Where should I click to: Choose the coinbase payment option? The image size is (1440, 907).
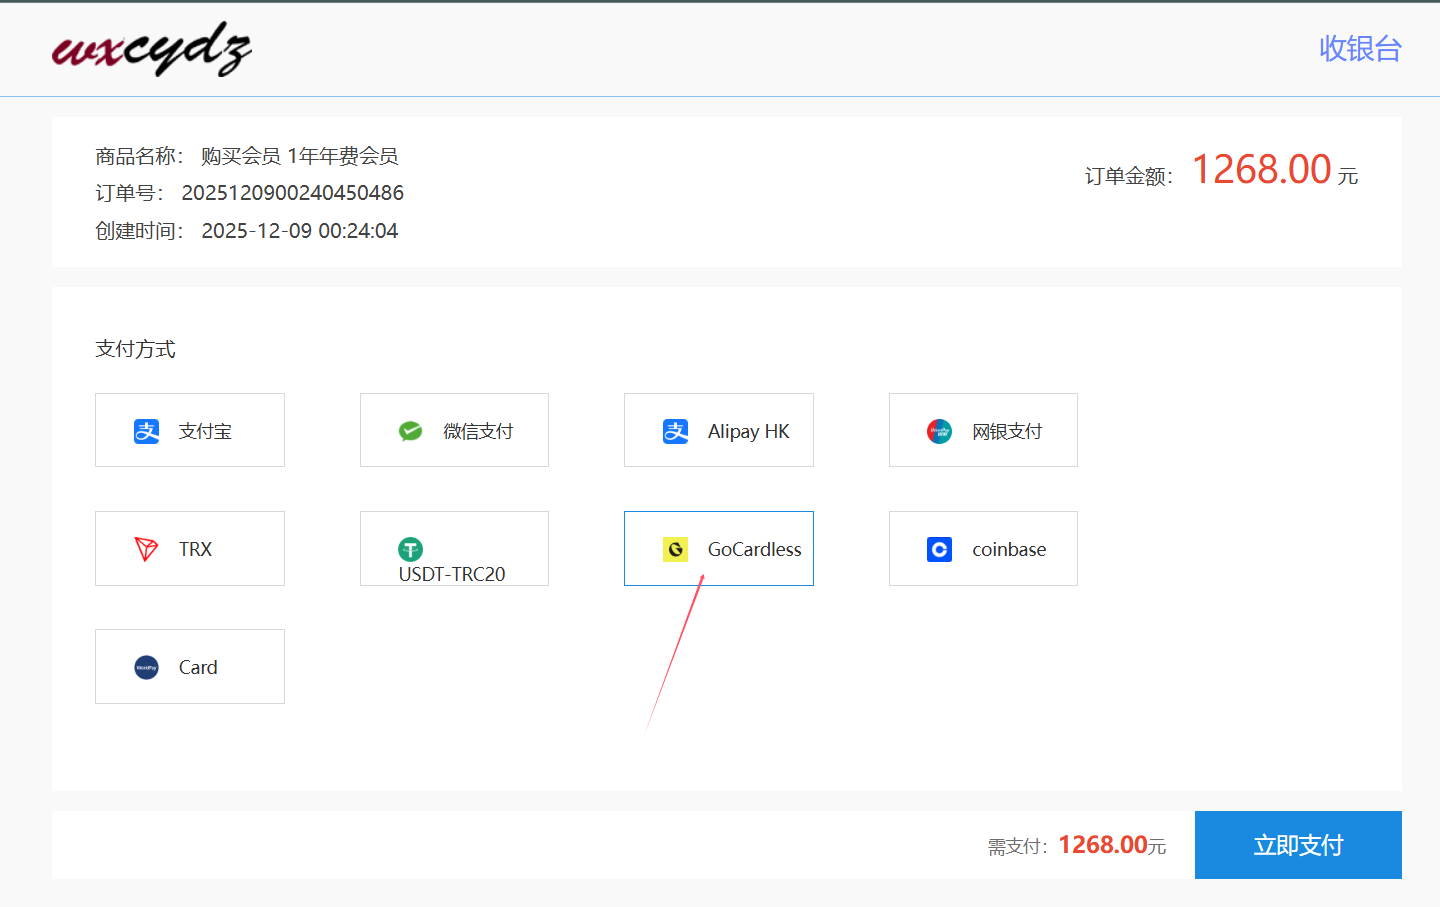click(x=1008, y=549)
